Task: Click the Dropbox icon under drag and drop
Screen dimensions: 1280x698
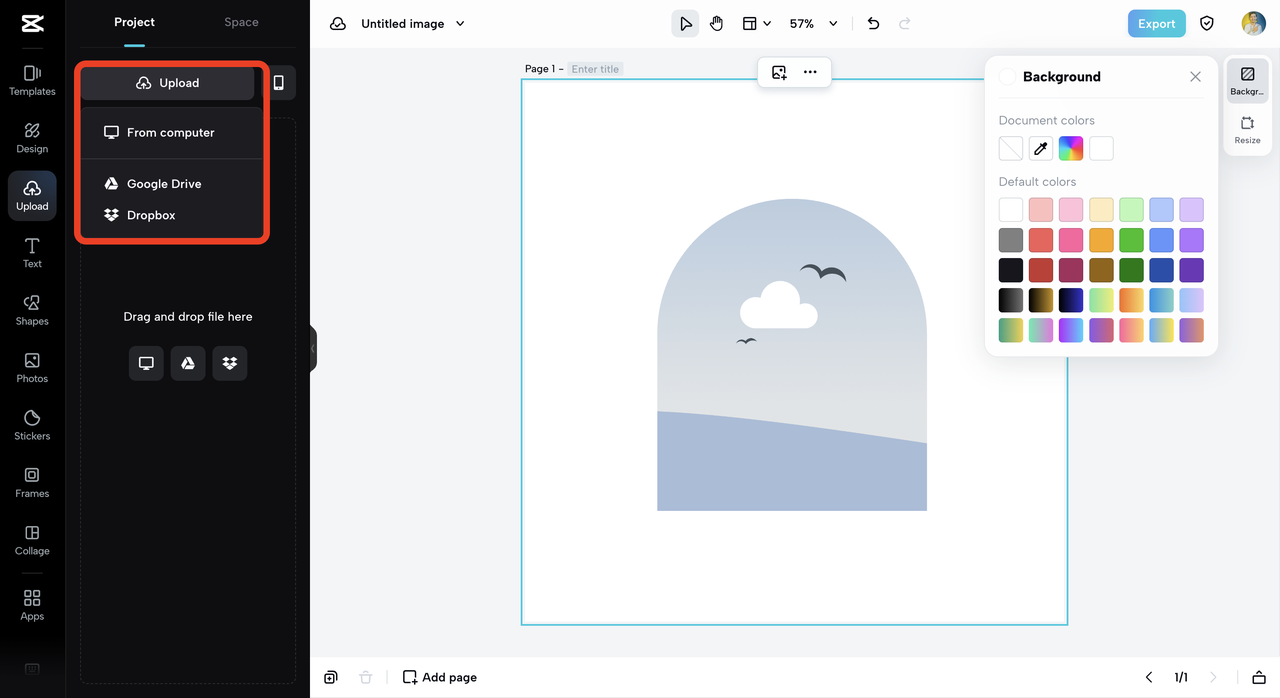Action: pos(230,363)
